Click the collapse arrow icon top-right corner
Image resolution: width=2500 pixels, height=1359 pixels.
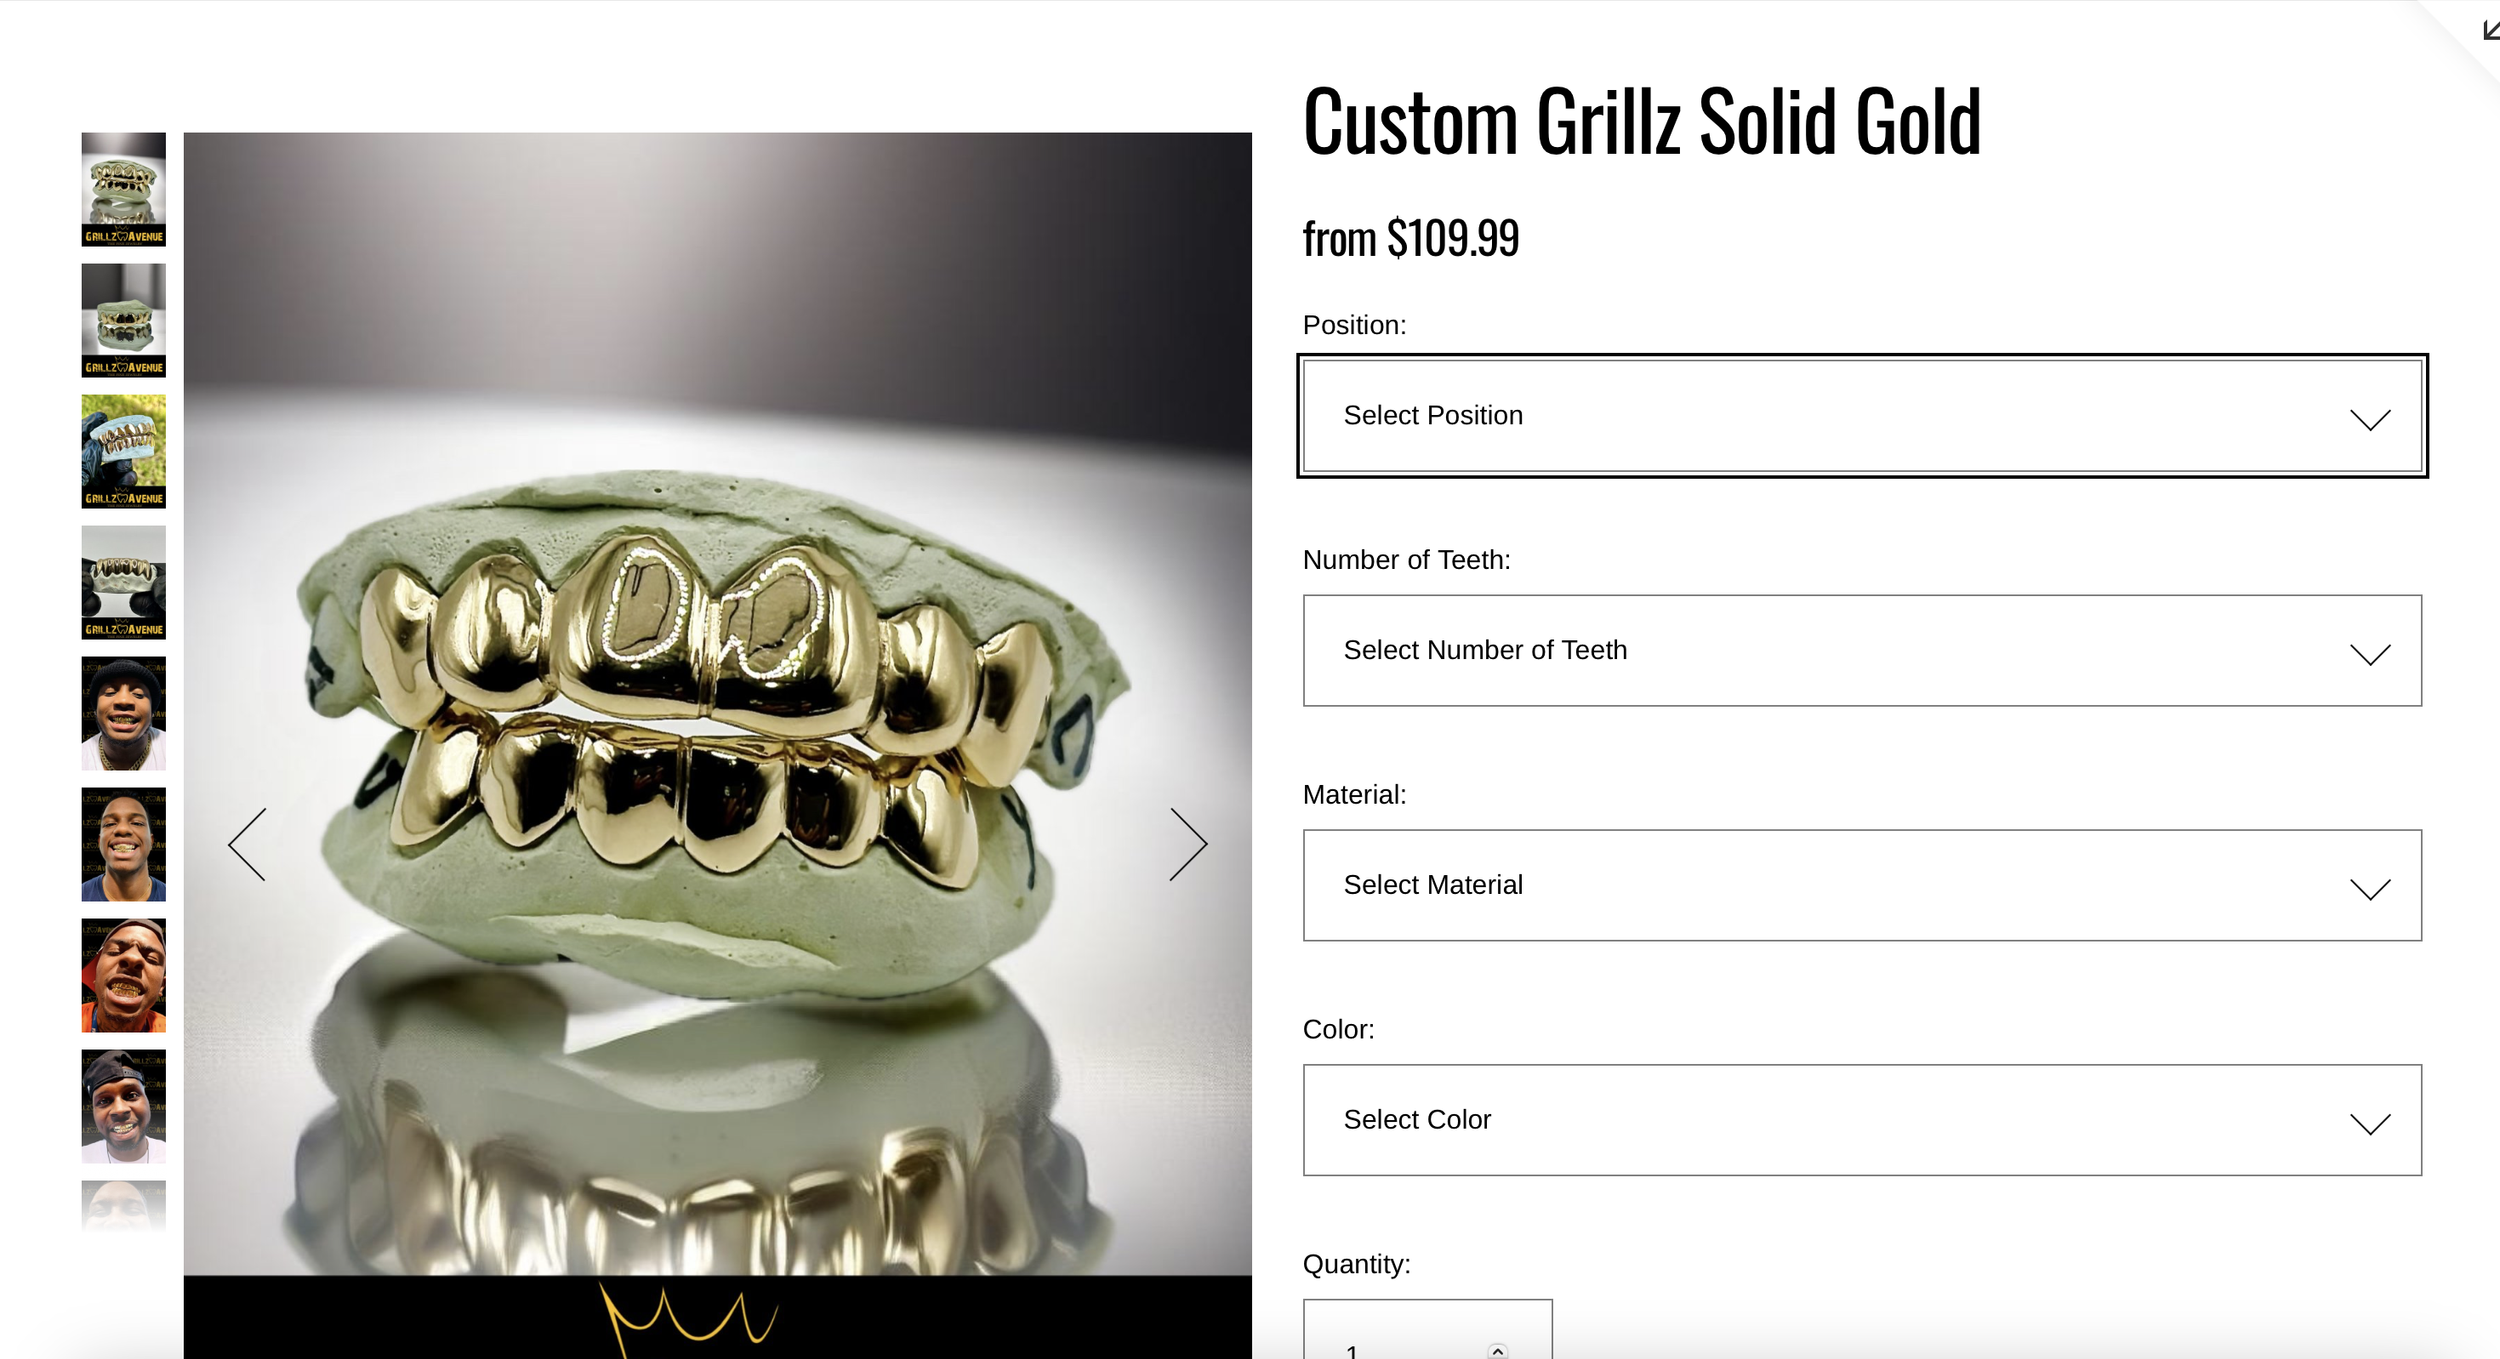pyautogui.click(x=2490, y=30)
